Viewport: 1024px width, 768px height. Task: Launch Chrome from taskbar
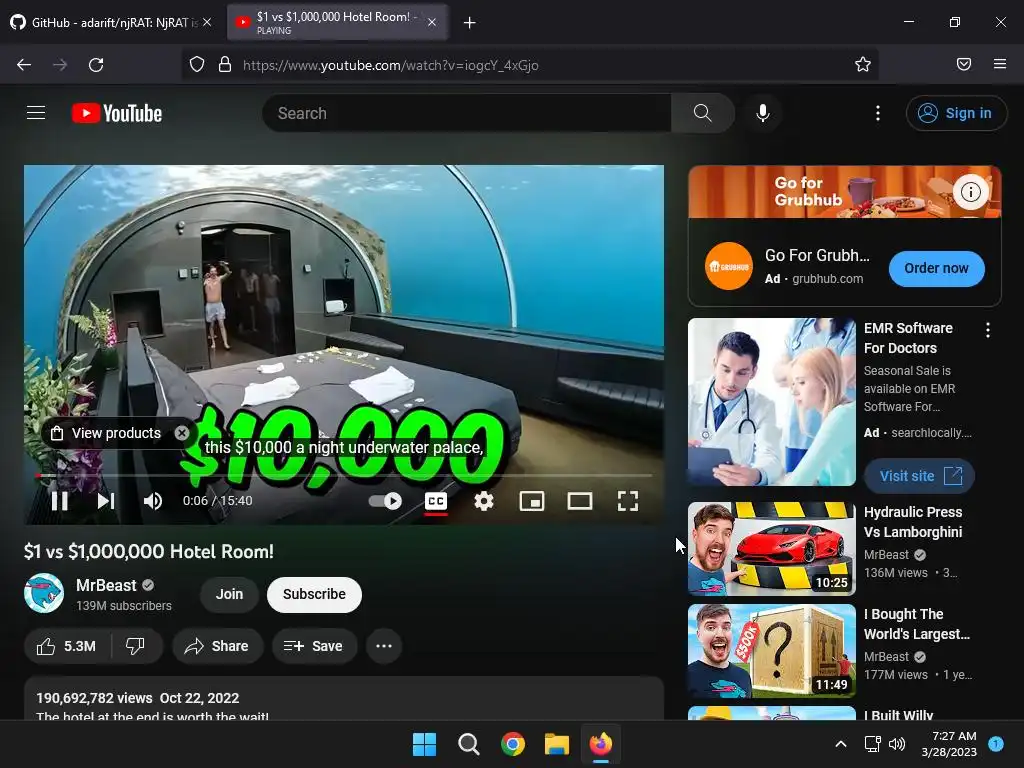(x=513, y=744)
